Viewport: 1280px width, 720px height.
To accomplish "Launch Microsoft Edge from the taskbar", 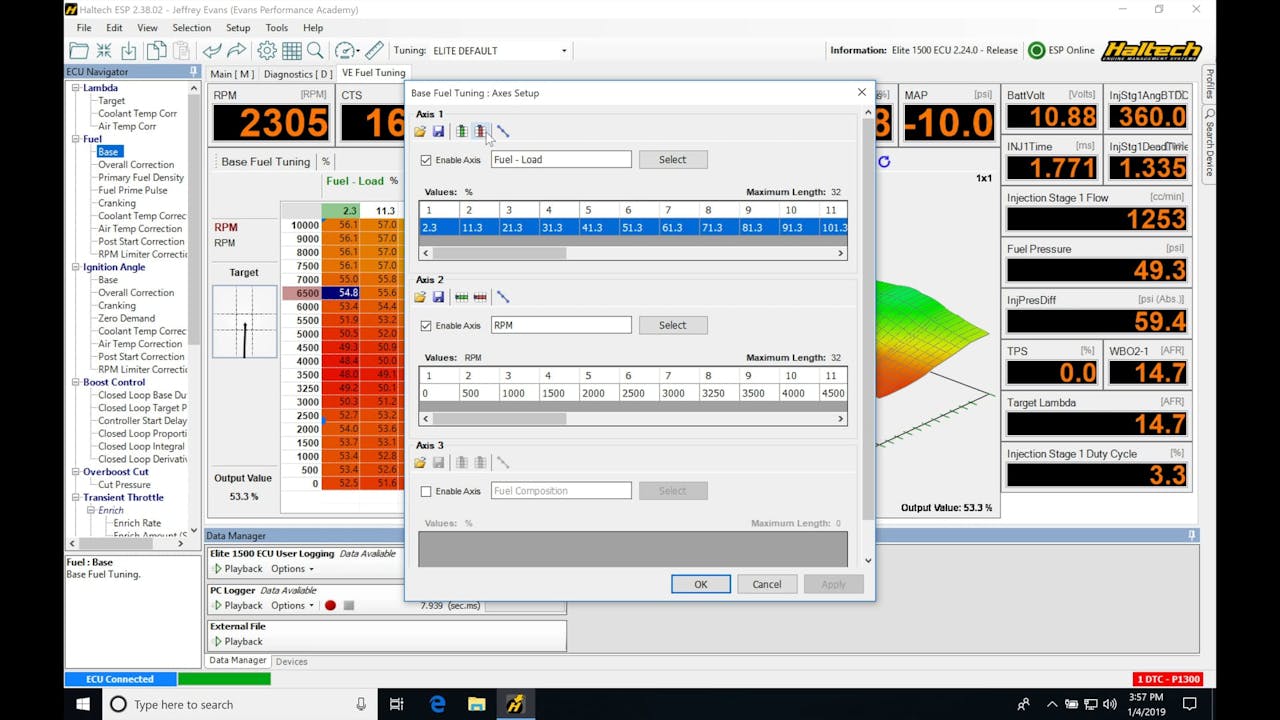I will (437, 704).
